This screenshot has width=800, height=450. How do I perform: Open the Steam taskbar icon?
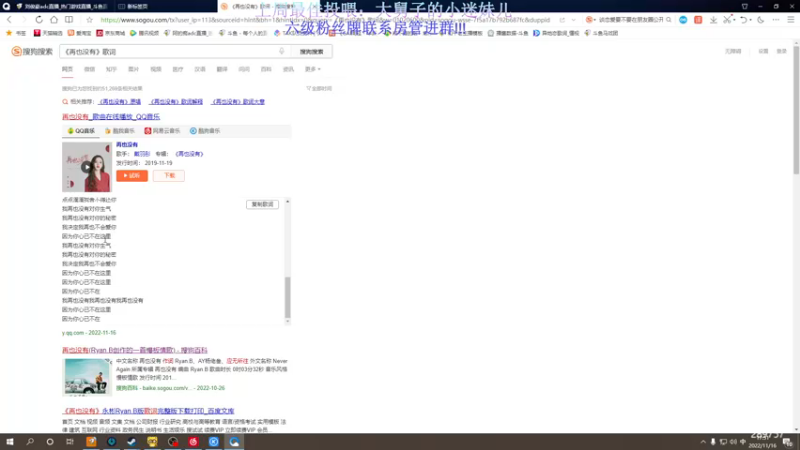pos(132,442)
